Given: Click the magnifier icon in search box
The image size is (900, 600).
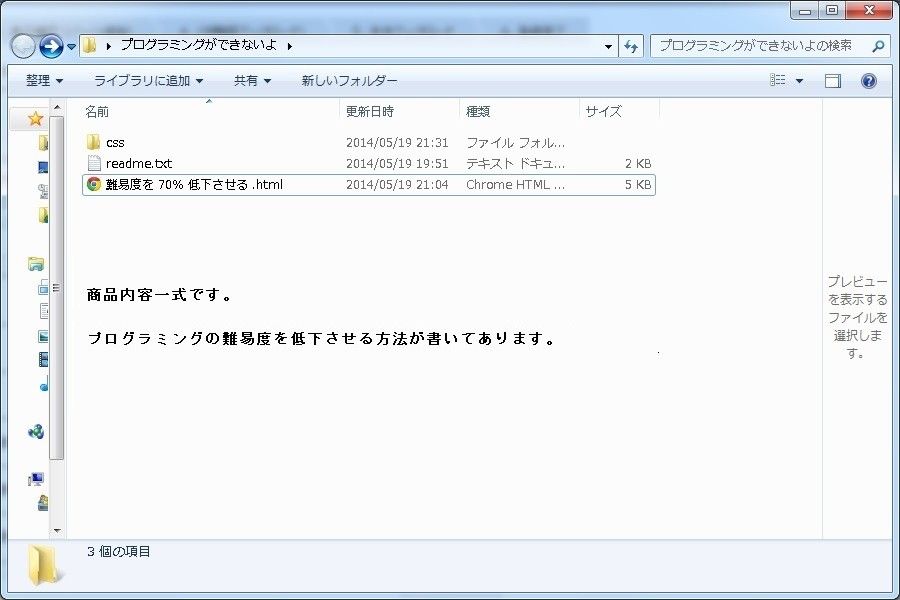Looking at the screenshot, I should pos(878,46).
